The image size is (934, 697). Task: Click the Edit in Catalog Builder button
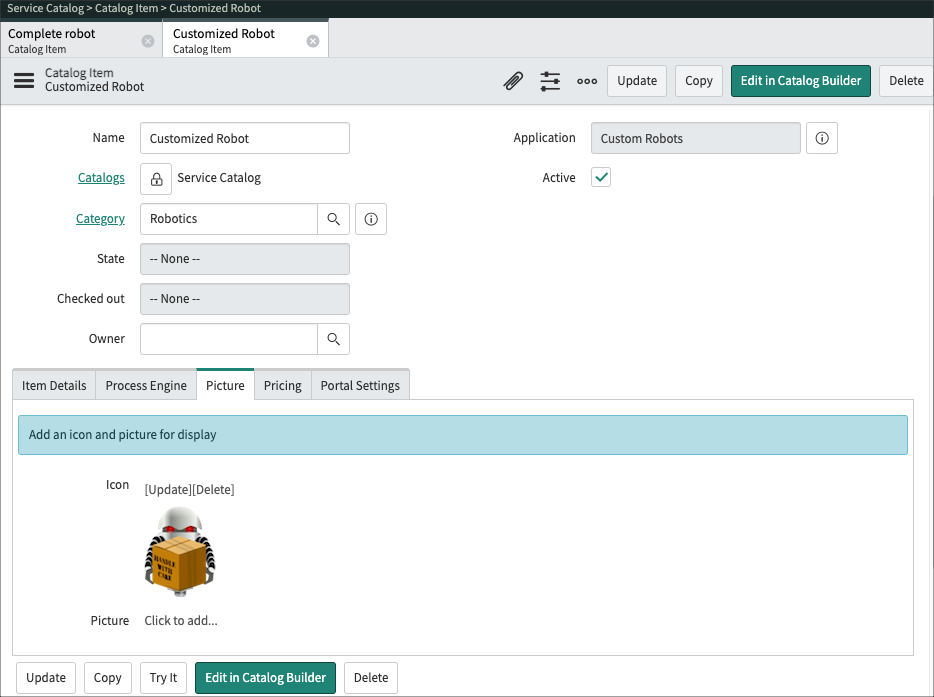pyautogui.click(x=800, y=81)
